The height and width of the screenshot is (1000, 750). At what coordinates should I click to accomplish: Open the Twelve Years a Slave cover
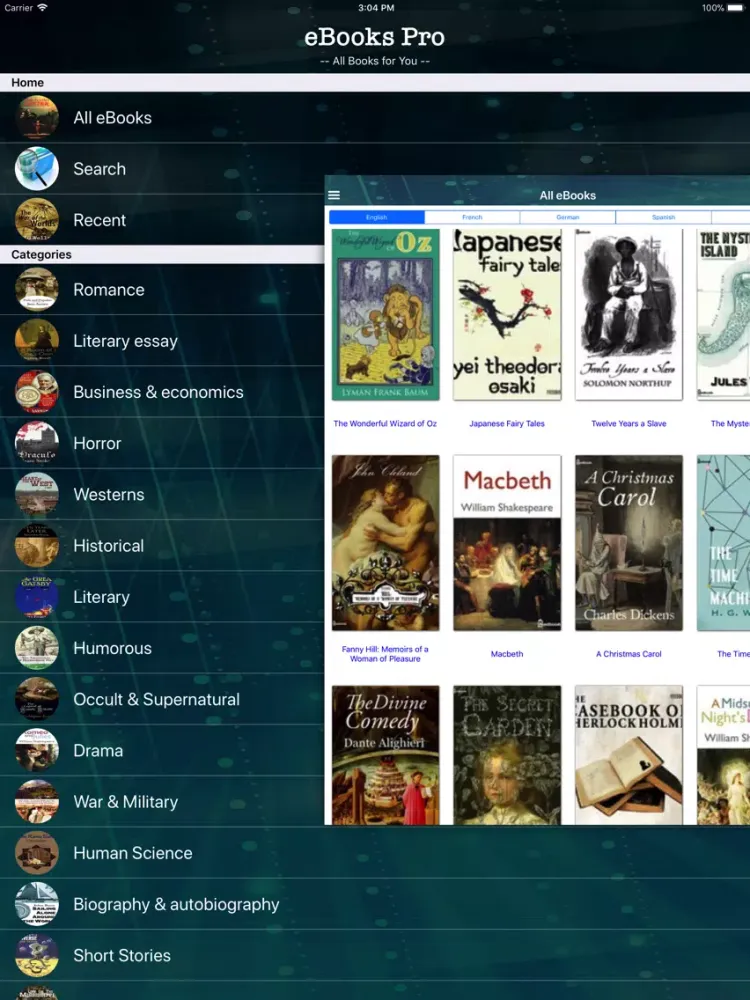pos(629,314)
